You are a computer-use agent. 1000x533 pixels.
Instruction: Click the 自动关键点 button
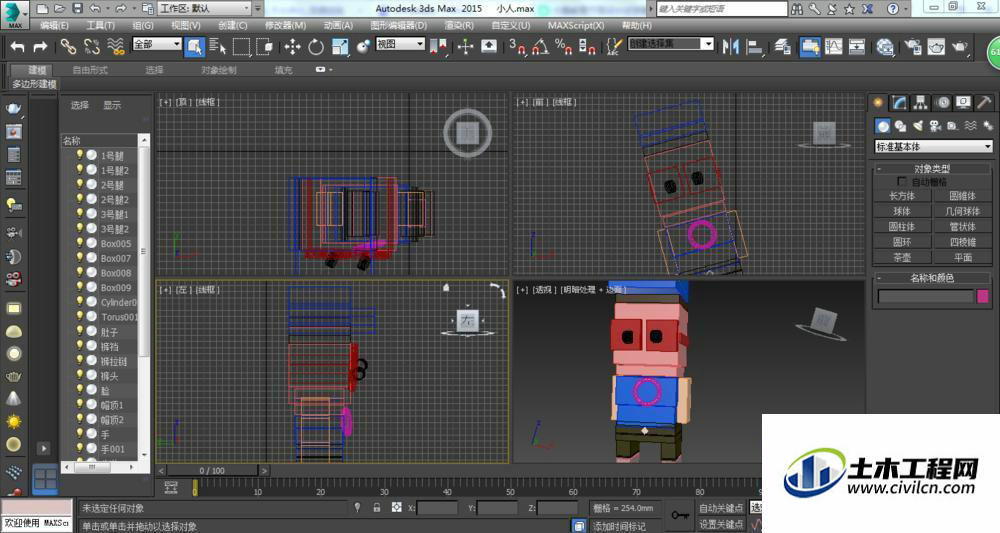(721, 508)
